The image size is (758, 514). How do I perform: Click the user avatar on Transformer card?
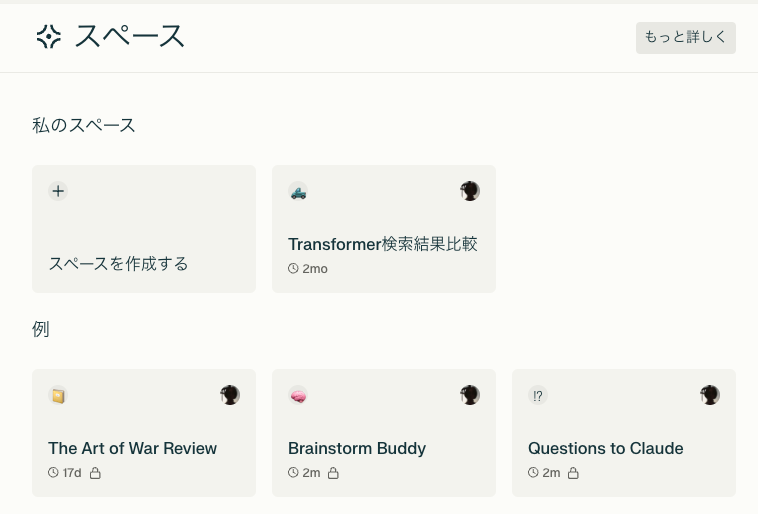[470, 191]
